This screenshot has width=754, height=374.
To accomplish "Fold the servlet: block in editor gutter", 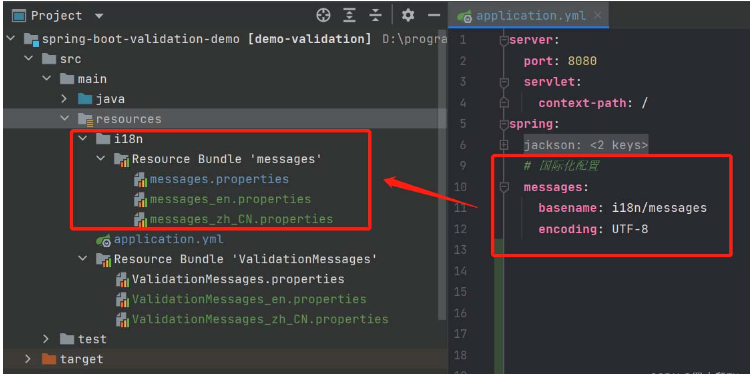I will click(x=503, y=83).
